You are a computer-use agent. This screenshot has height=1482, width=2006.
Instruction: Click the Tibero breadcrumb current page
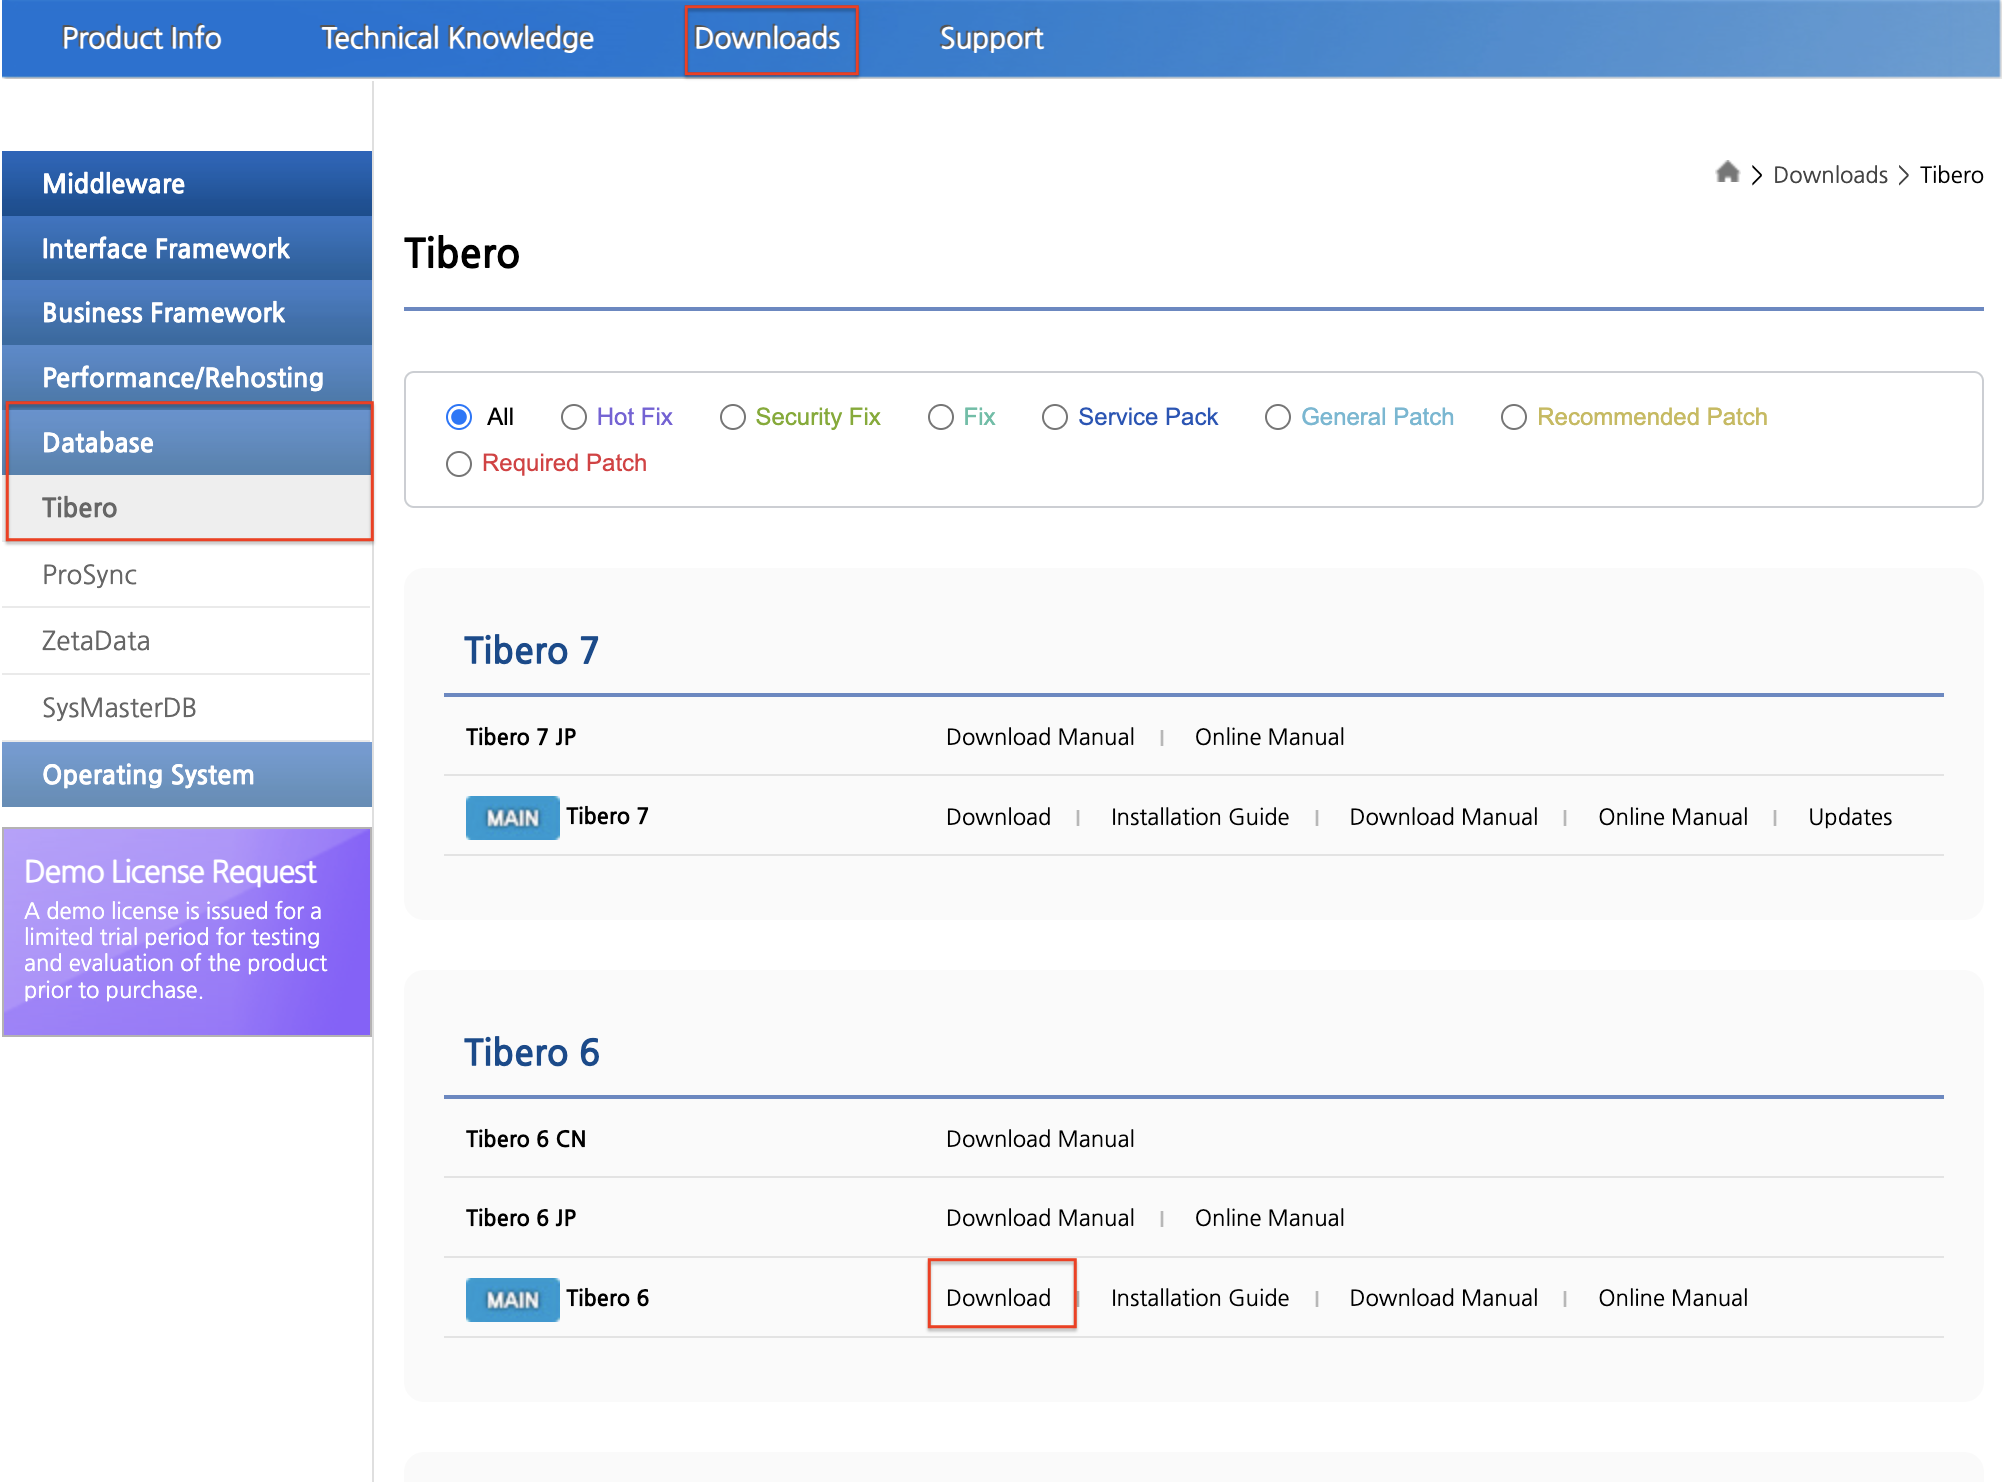(1951, 175)
